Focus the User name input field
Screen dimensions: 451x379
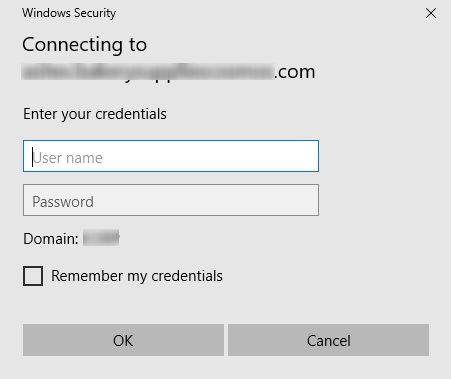tap(171, 156)
